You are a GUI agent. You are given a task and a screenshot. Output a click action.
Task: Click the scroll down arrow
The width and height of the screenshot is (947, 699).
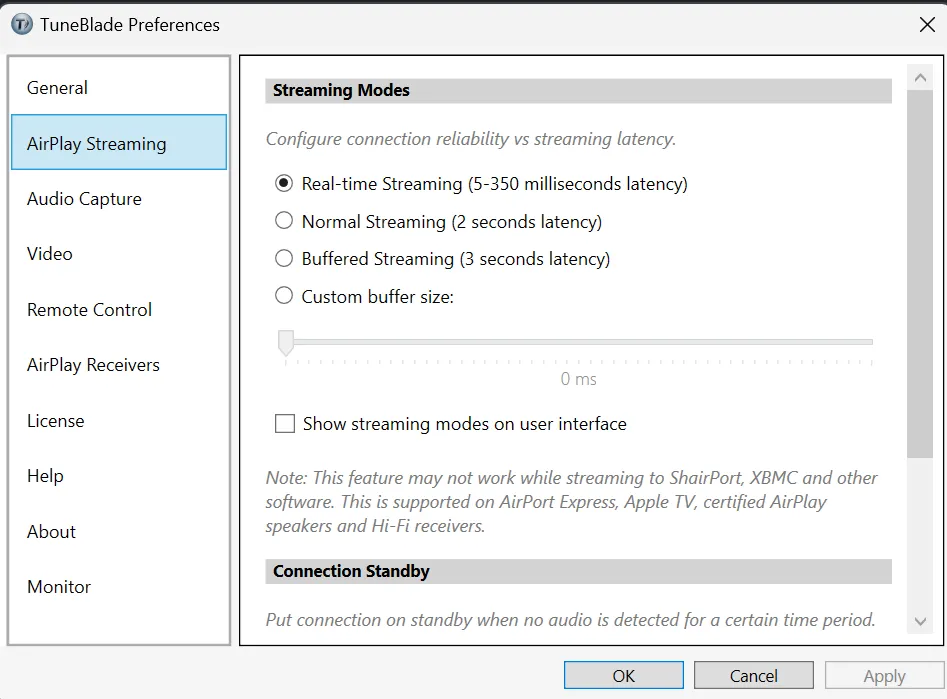[920, 622]
